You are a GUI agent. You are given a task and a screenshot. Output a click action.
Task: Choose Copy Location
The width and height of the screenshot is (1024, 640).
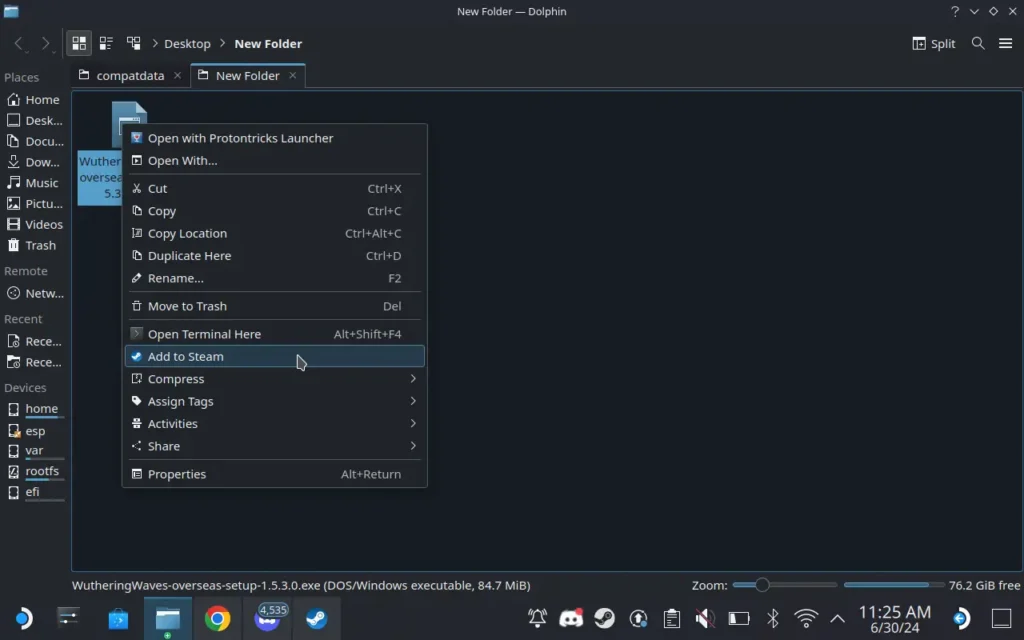[274, 233]
